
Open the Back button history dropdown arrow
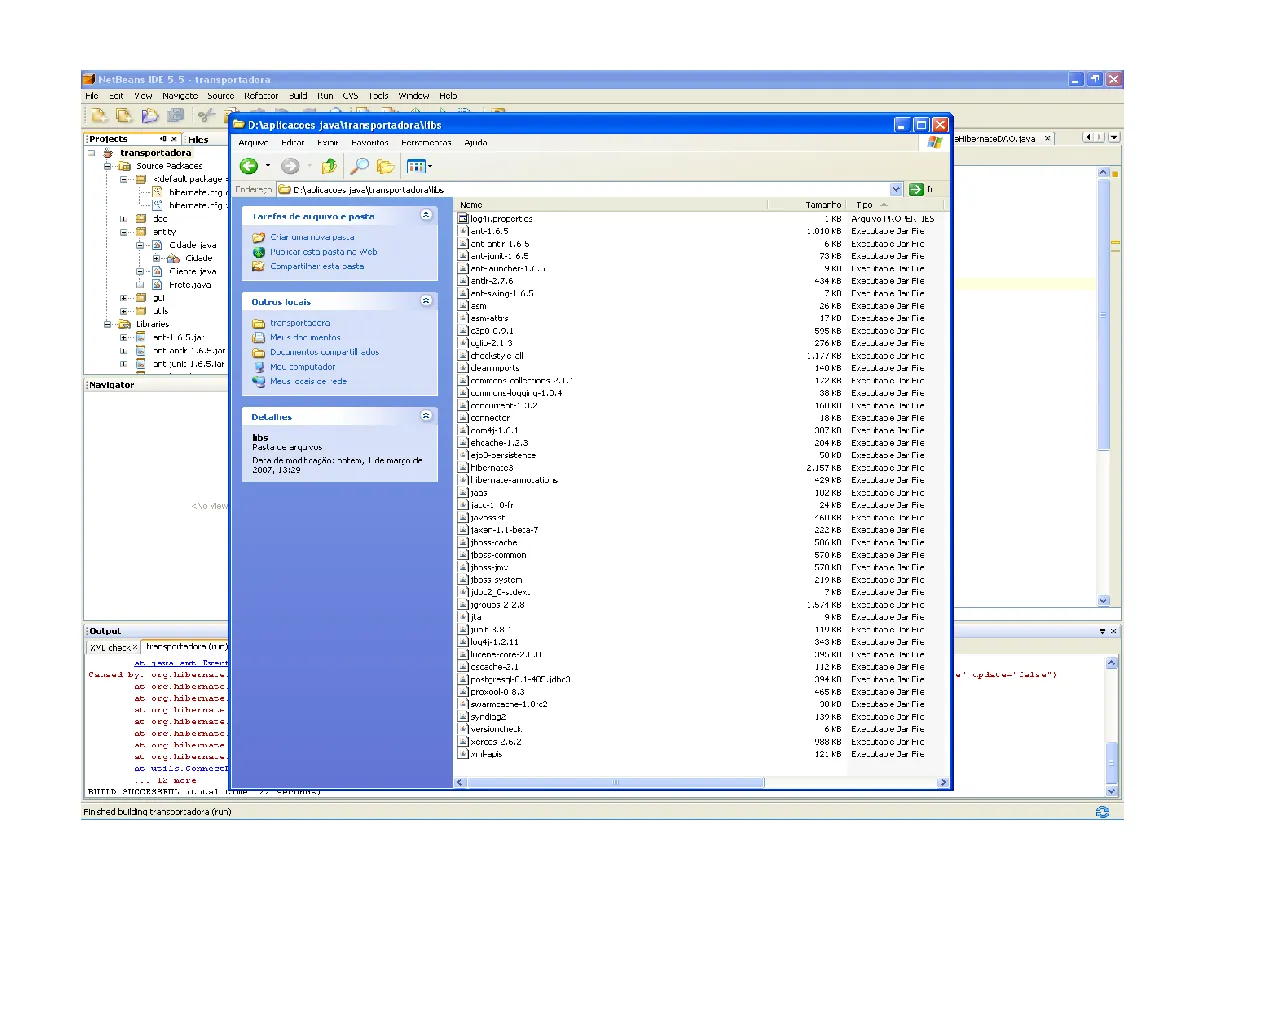(268, 166)
